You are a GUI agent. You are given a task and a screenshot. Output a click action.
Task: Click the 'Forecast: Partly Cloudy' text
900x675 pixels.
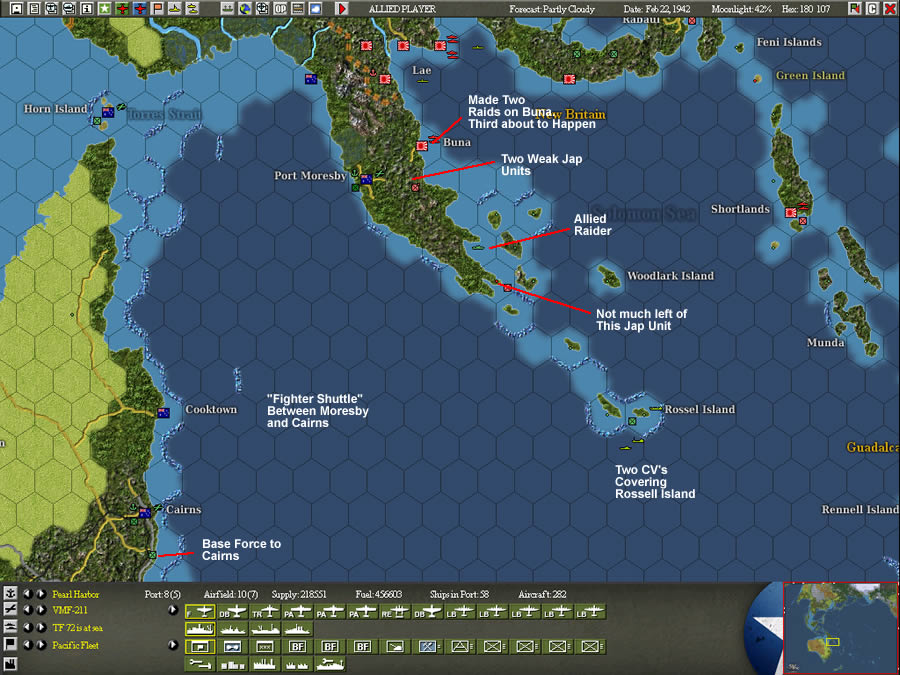point(552,9)
